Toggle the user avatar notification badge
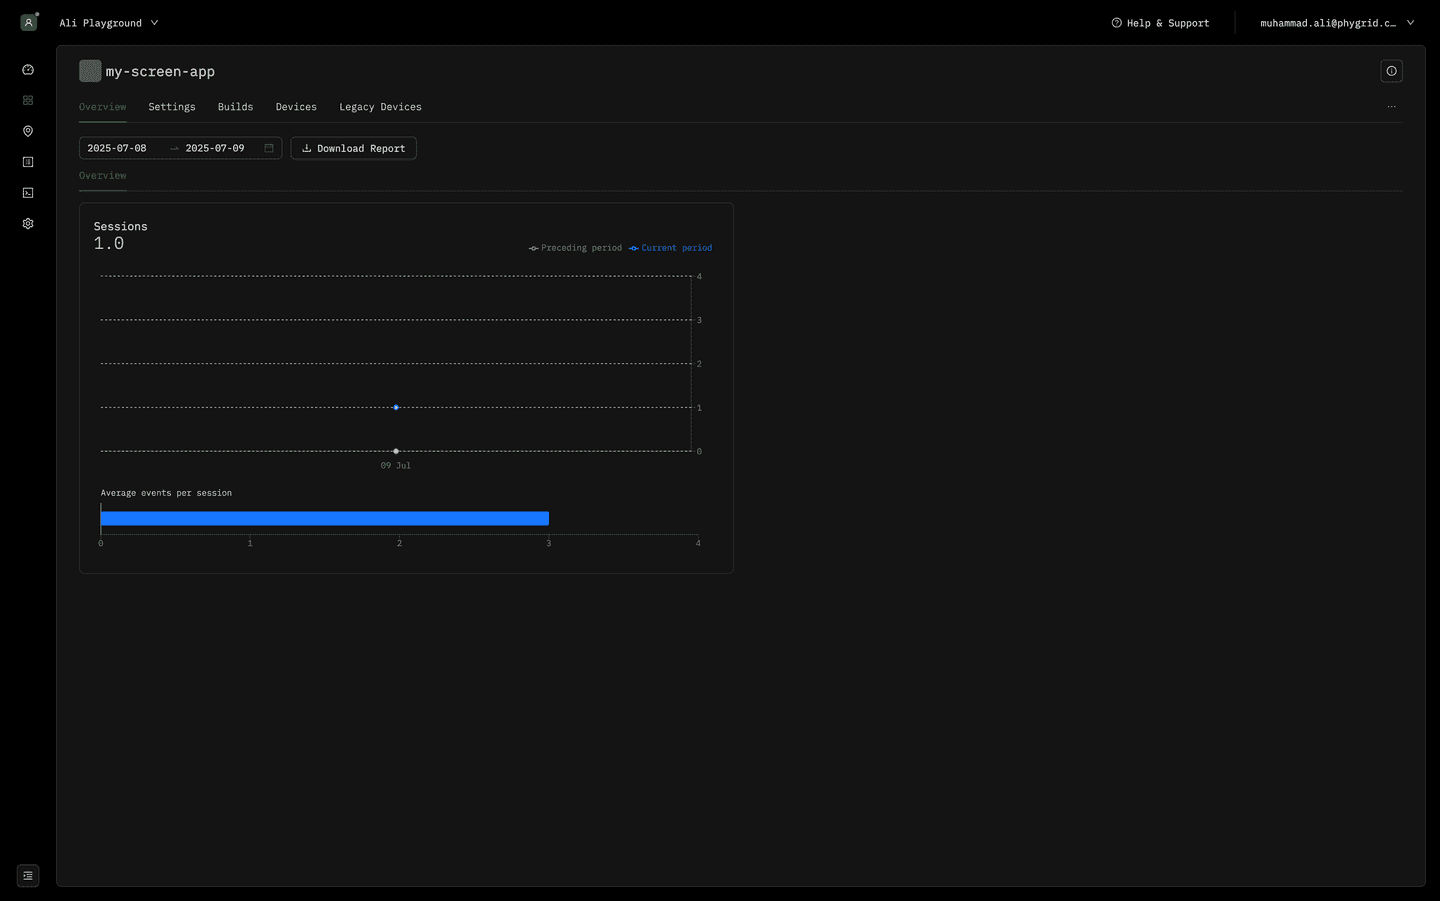Viewport: 1440px width, 901px height. (x=37, y=13)
